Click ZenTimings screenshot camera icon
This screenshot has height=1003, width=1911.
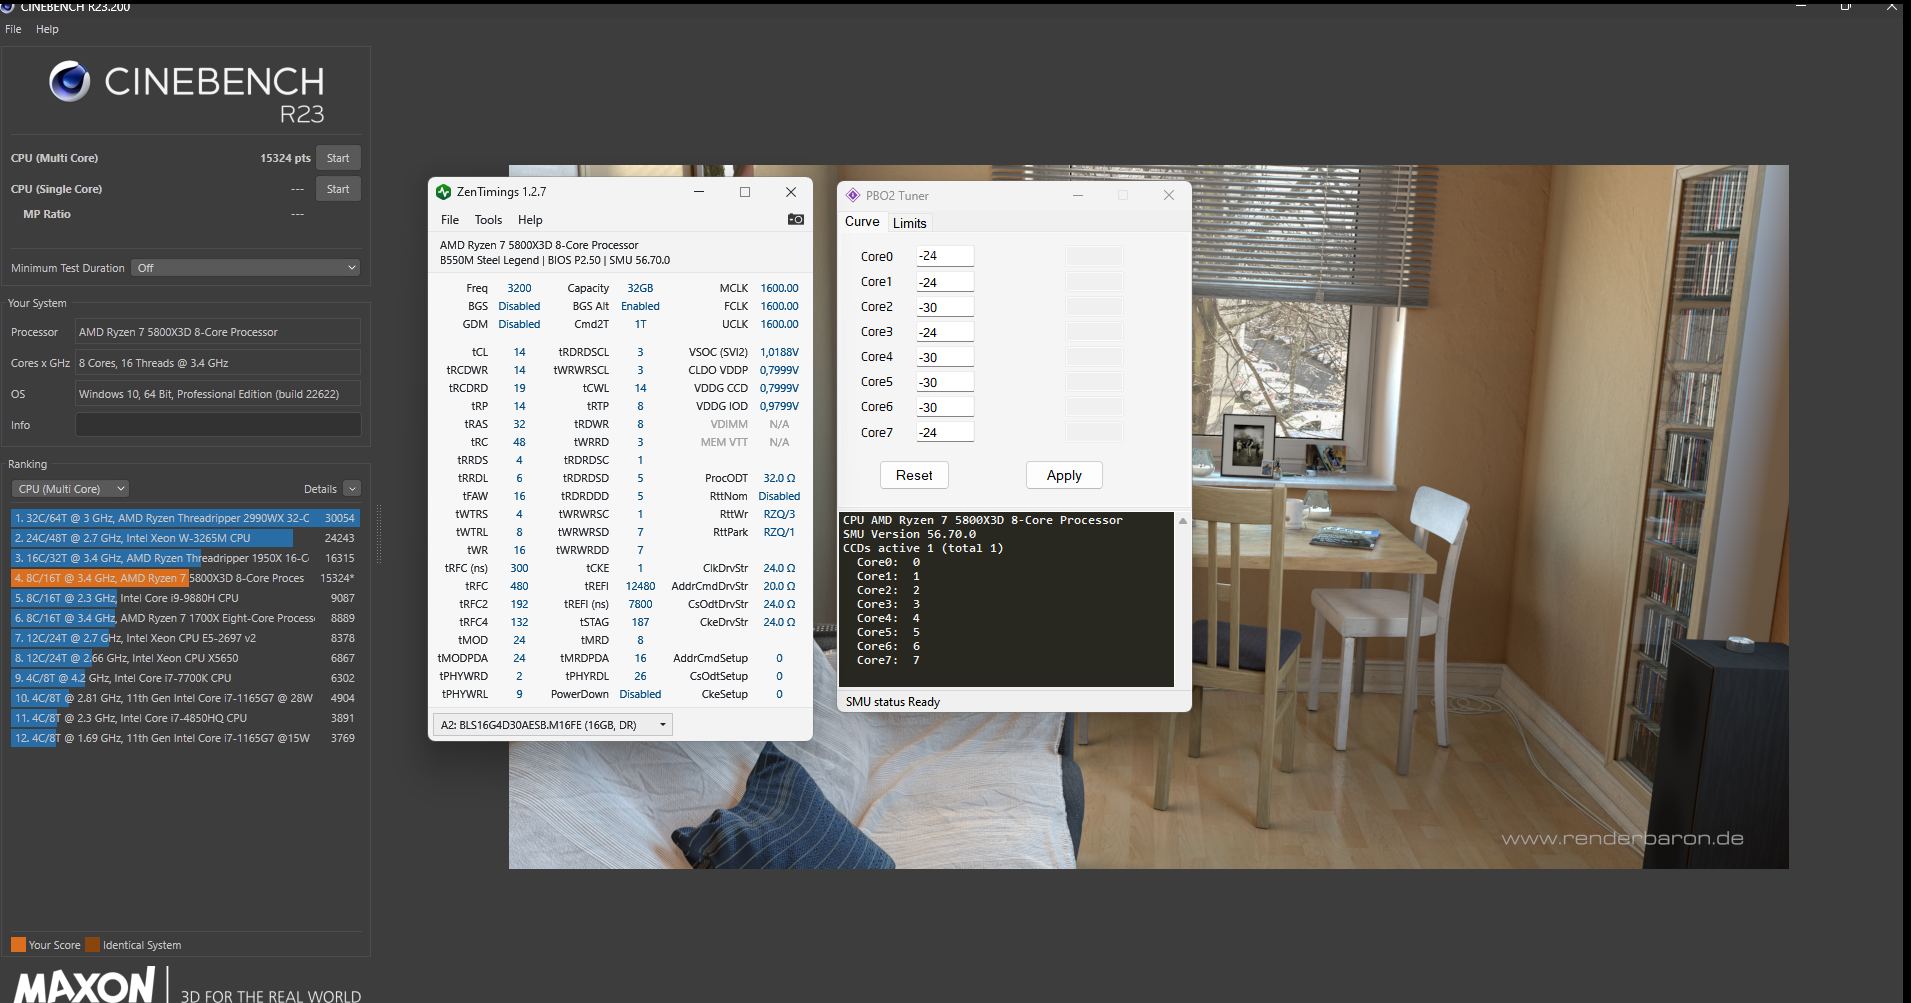tap(796, 219)
